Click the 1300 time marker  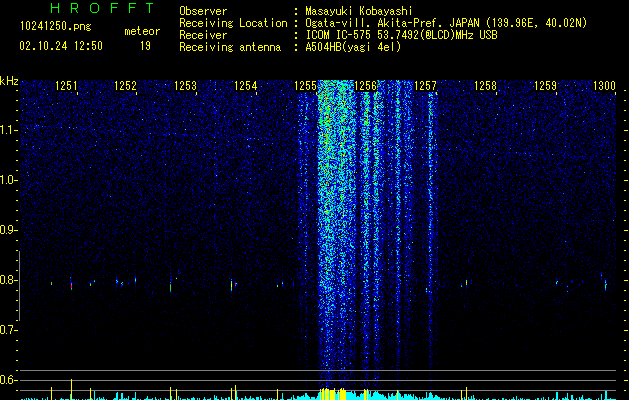[x=604, y=86]
